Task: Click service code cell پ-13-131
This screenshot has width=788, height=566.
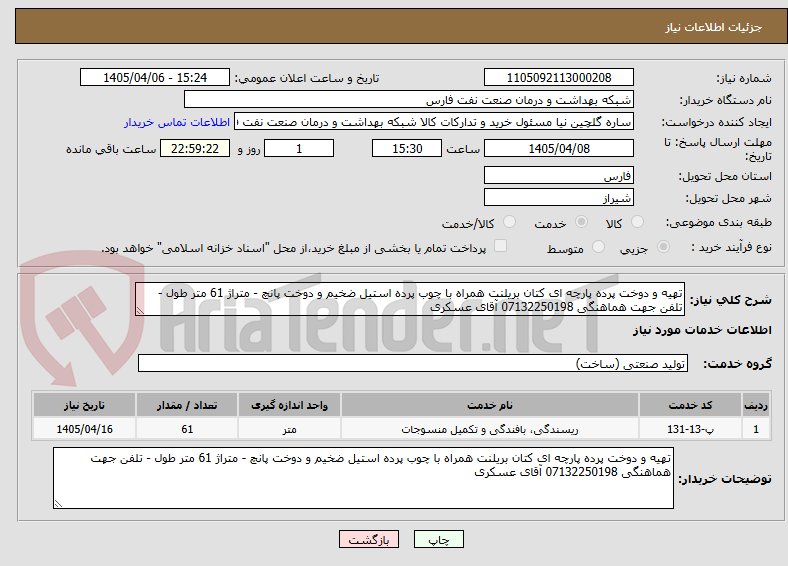Action: [691, 429]
